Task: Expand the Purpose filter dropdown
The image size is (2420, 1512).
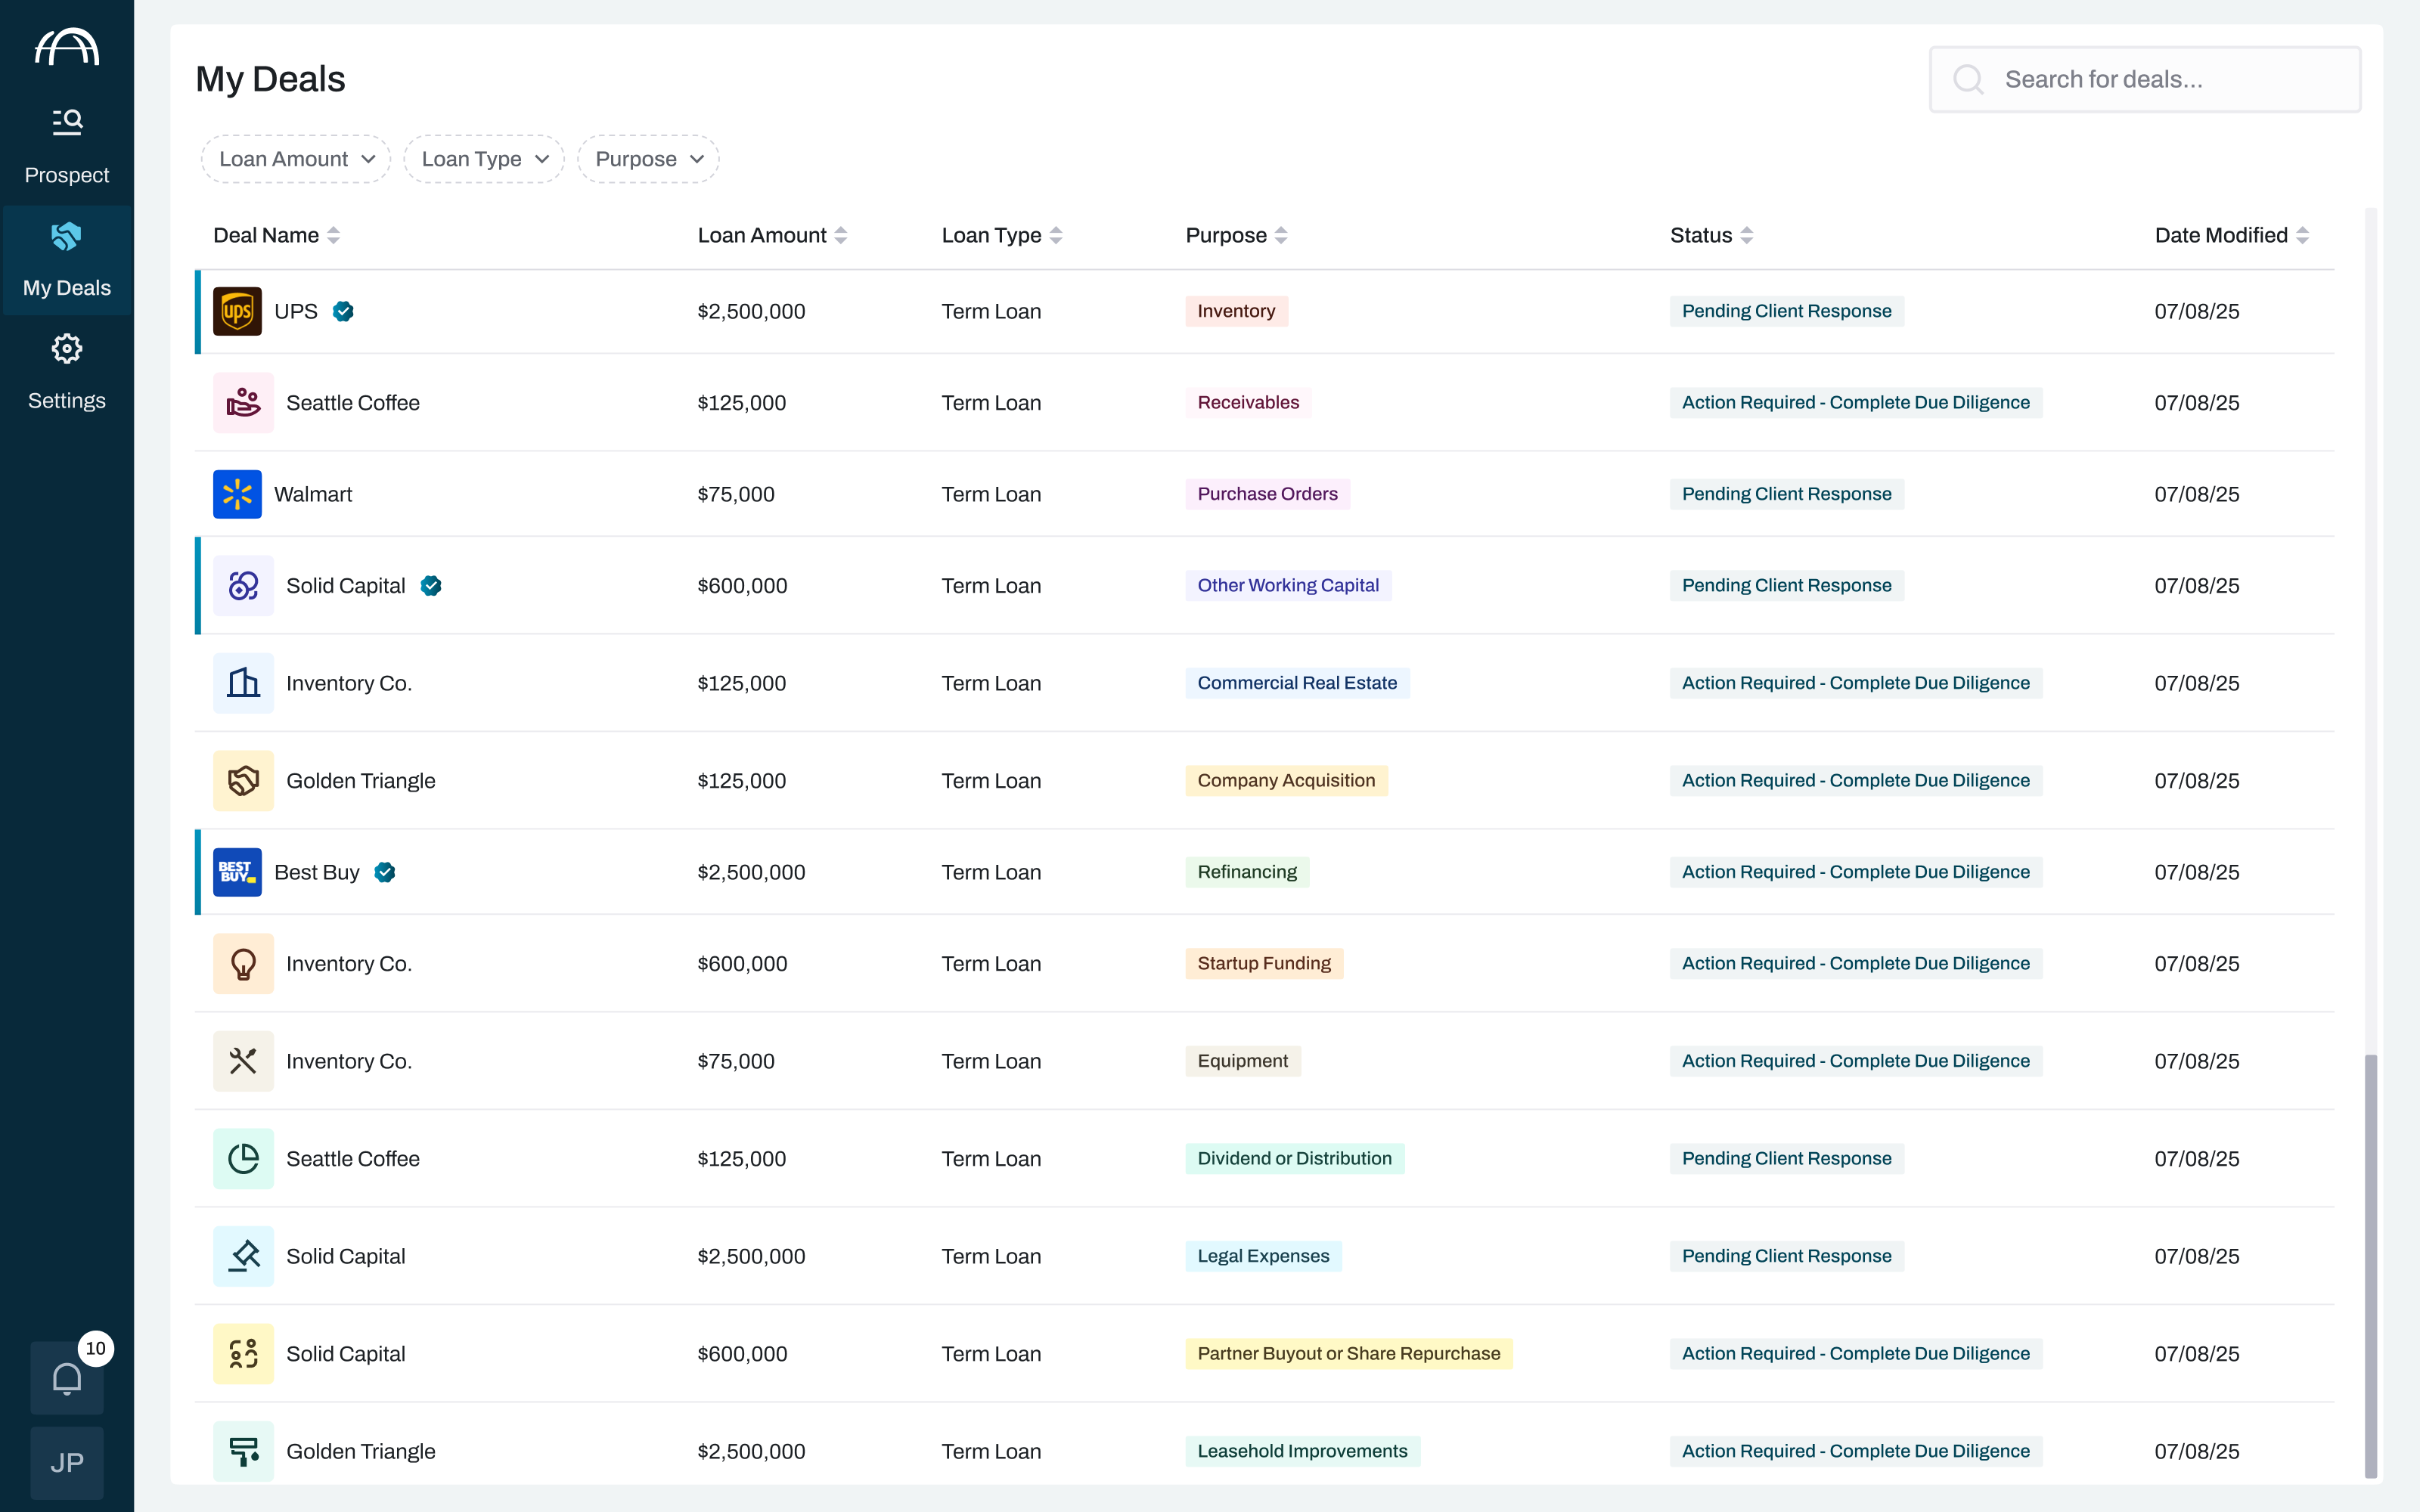Action: pyautogui.click(x=648, y=159)
